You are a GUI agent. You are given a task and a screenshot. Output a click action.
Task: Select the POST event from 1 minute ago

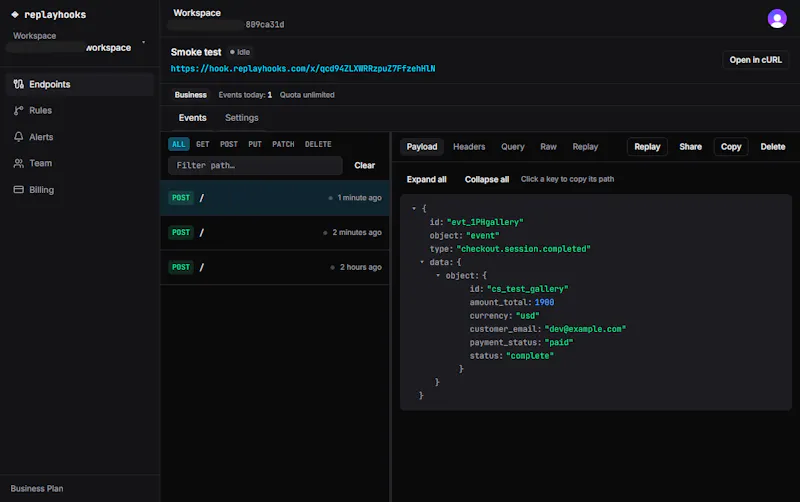(275, 198)
